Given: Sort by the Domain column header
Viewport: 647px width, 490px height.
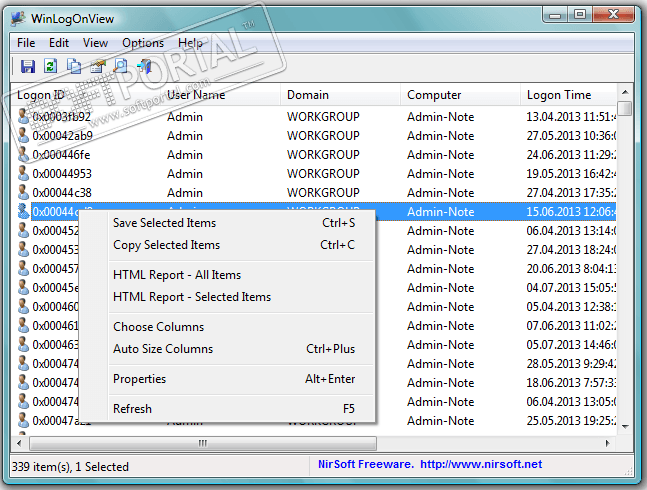Looking at the screenshot, I should [340, 95].
